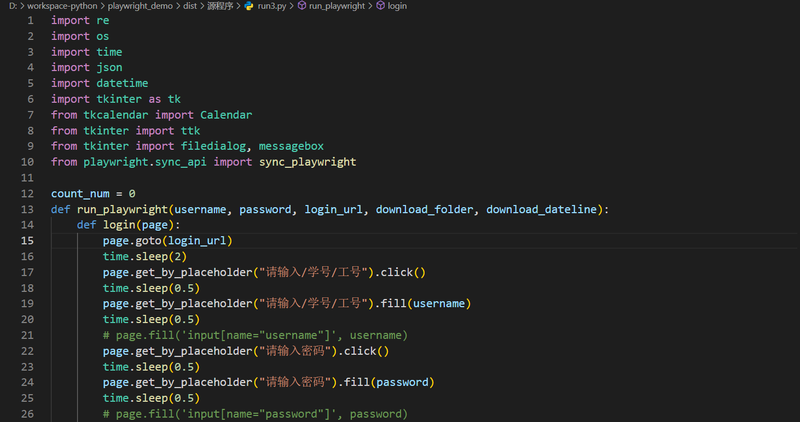Click 'count_num' variable on line 12

(x=80, y=194)
